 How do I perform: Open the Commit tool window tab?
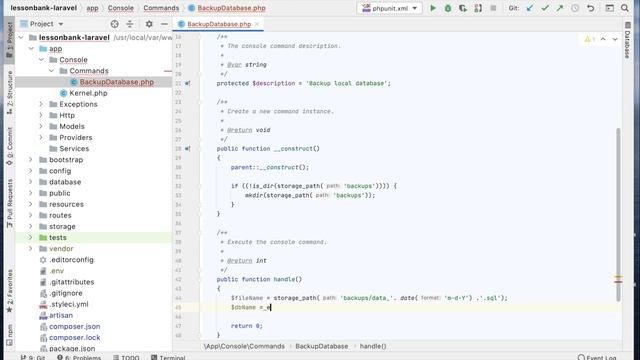[9, 146]
